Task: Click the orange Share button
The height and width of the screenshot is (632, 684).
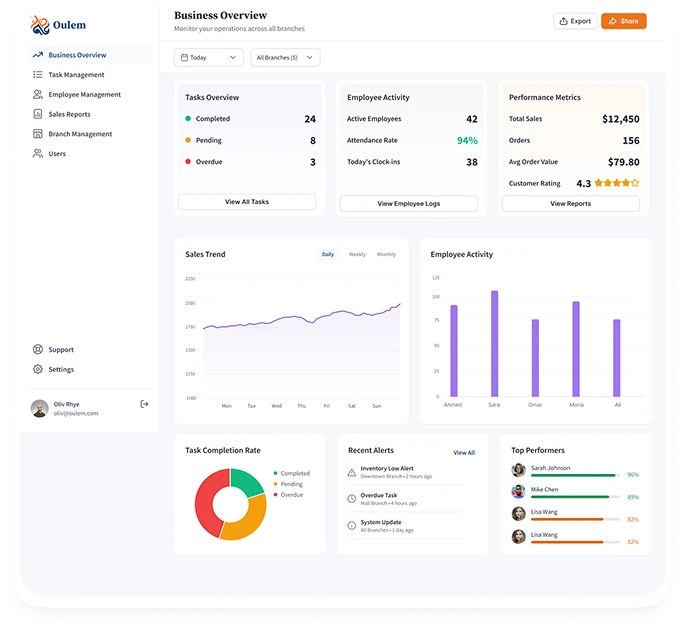Action: click(623, 21)
